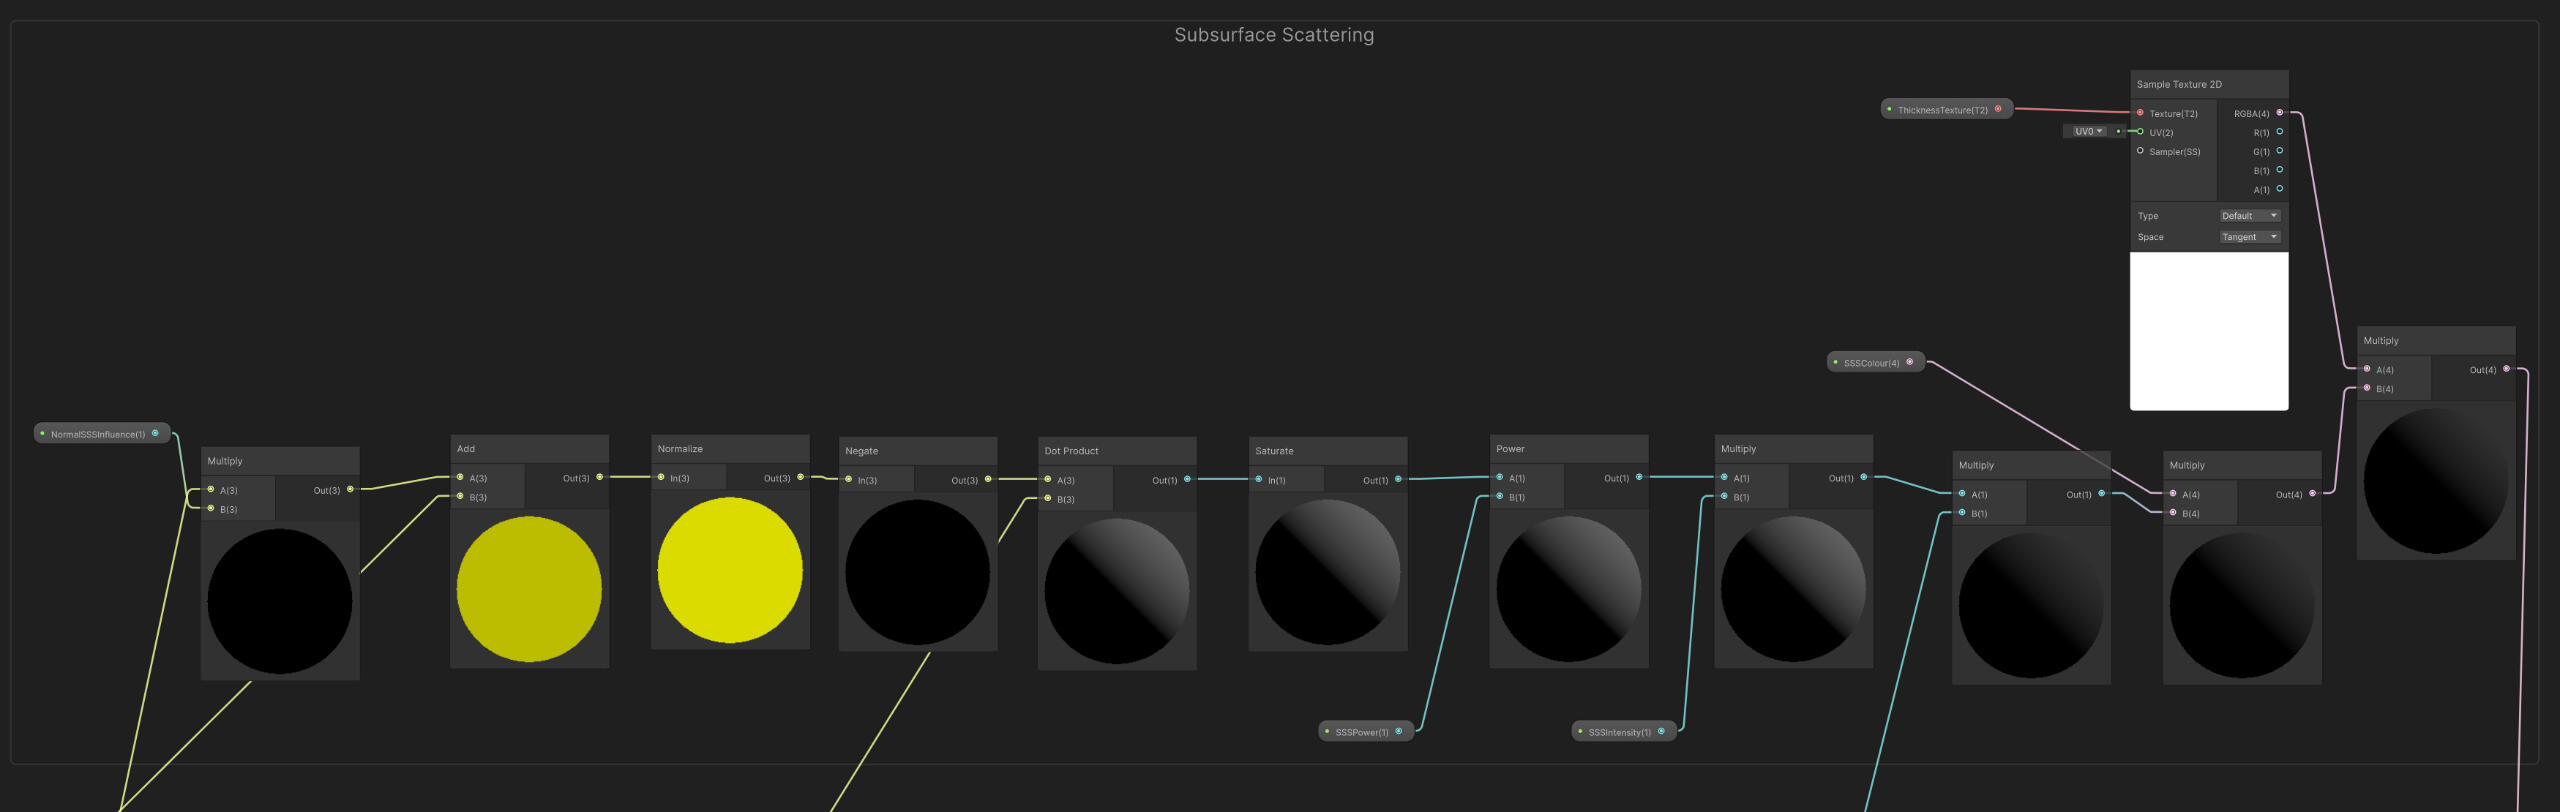The width and height of the screenshot is (2560, 812).
Task: Click the In(1) port on the Saturate node
Action: click(1259, 479)
